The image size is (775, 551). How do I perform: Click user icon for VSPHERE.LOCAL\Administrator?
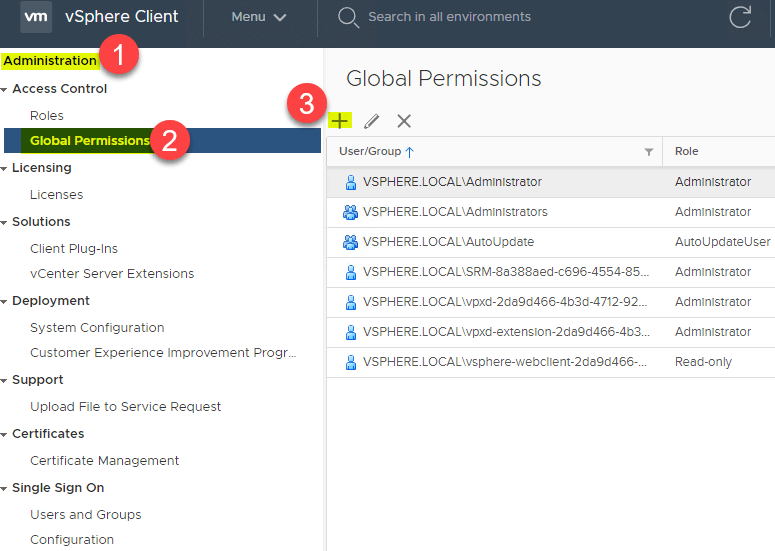[350, 182]
